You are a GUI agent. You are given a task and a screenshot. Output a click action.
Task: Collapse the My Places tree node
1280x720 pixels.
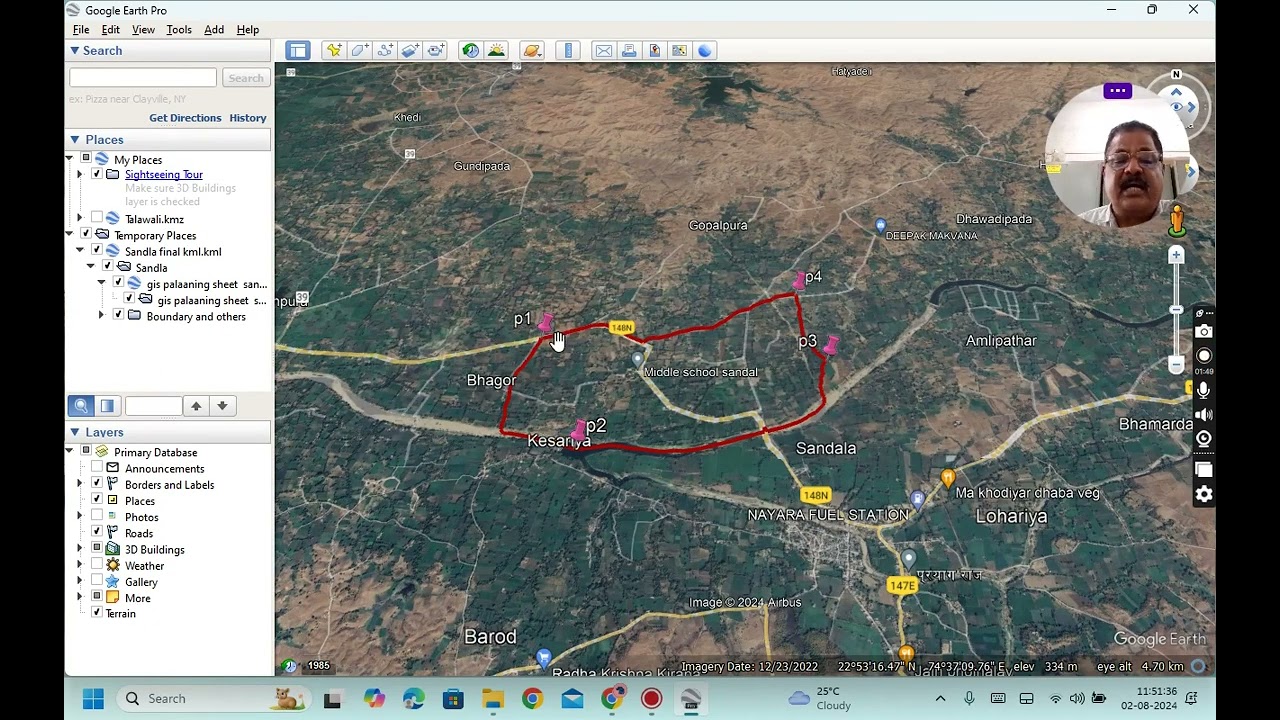69,159
